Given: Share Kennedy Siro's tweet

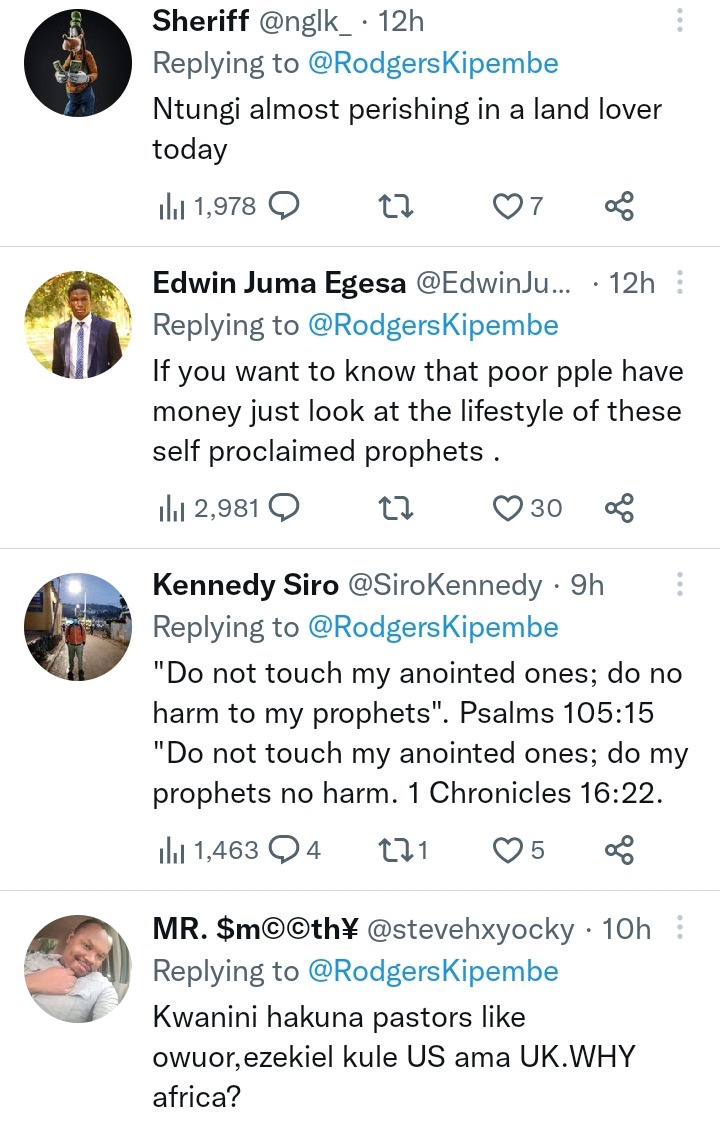Looking at the screenshot, I should click(620, 851).
